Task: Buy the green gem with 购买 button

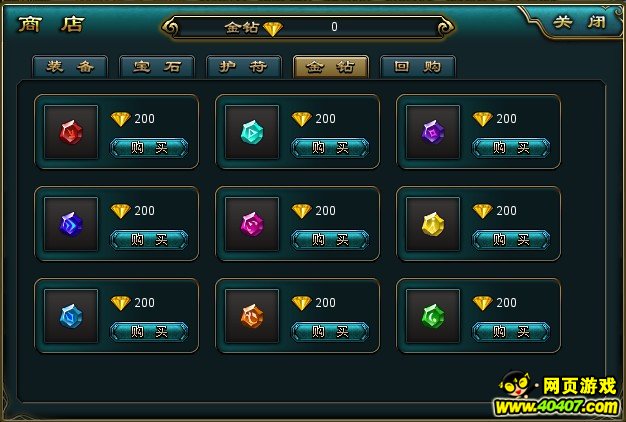Action: pos(511,332)
